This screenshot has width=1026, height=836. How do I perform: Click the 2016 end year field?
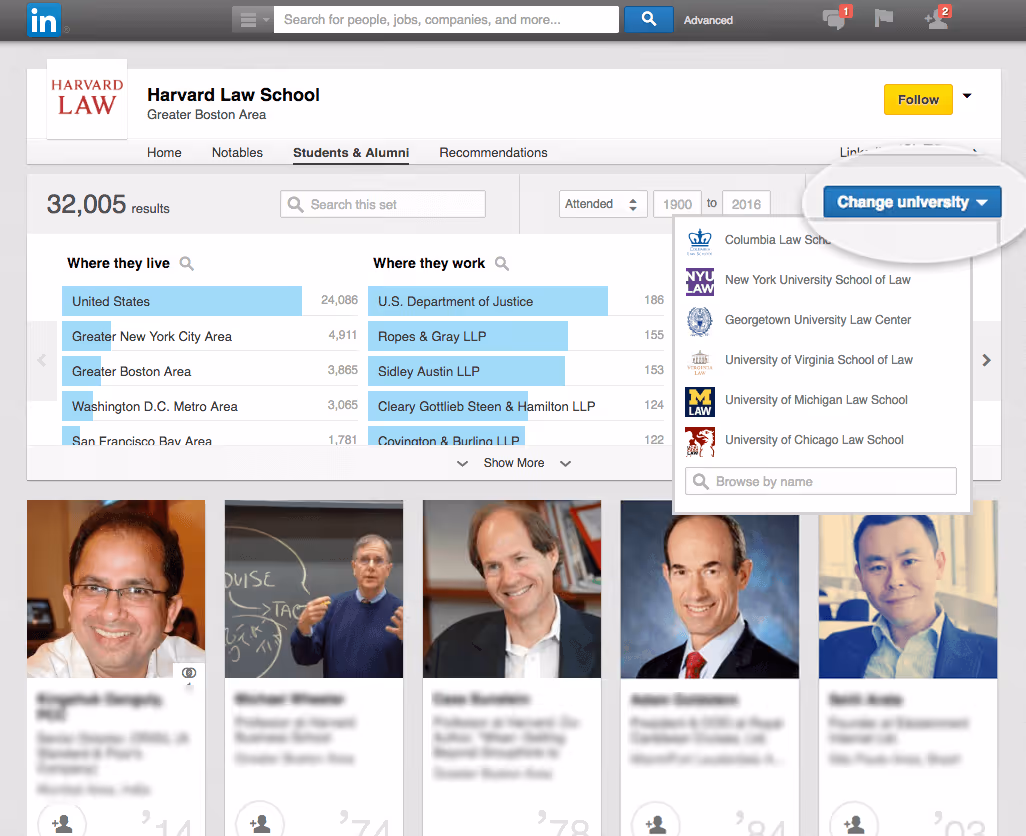pos(746,204)
